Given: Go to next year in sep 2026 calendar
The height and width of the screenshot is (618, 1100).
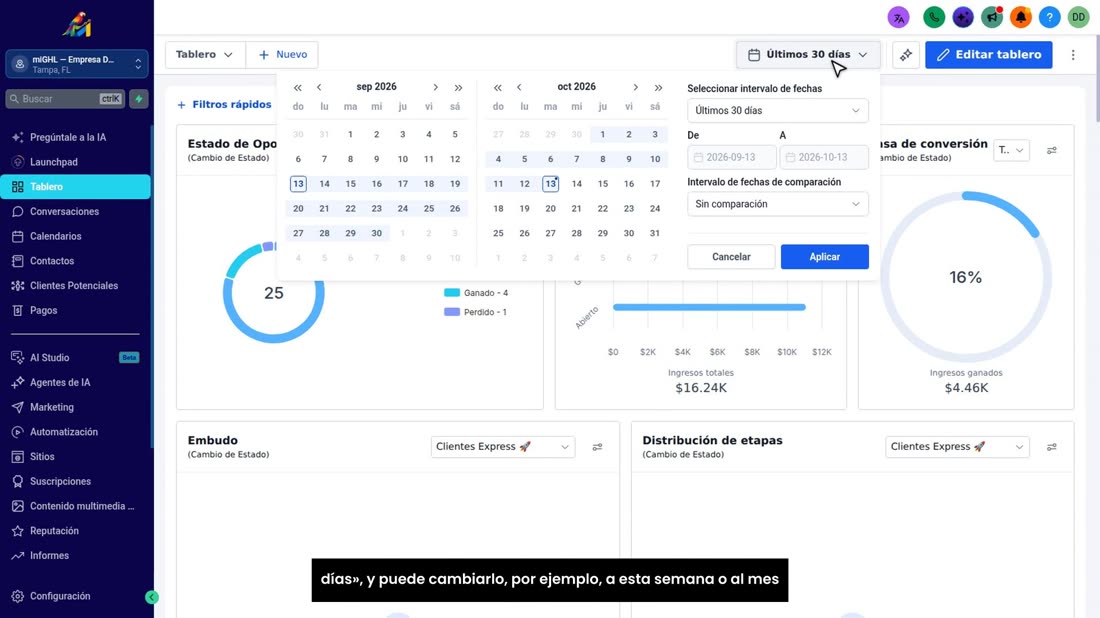Looking at the screenshot, I should [458, 88].
